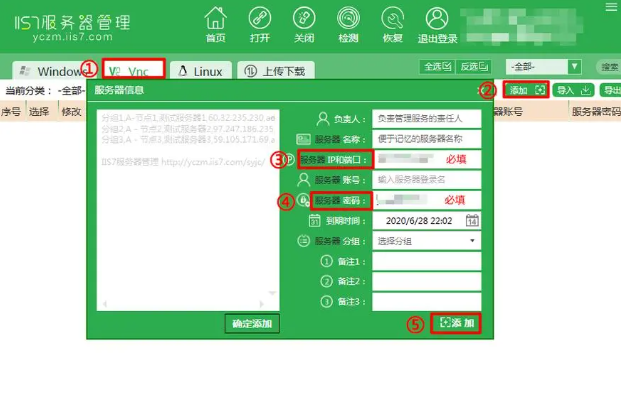Click the 服务器账号 user icon
Image resolution: width=621 pixels, height=414 pixels.
pos(303,180)
